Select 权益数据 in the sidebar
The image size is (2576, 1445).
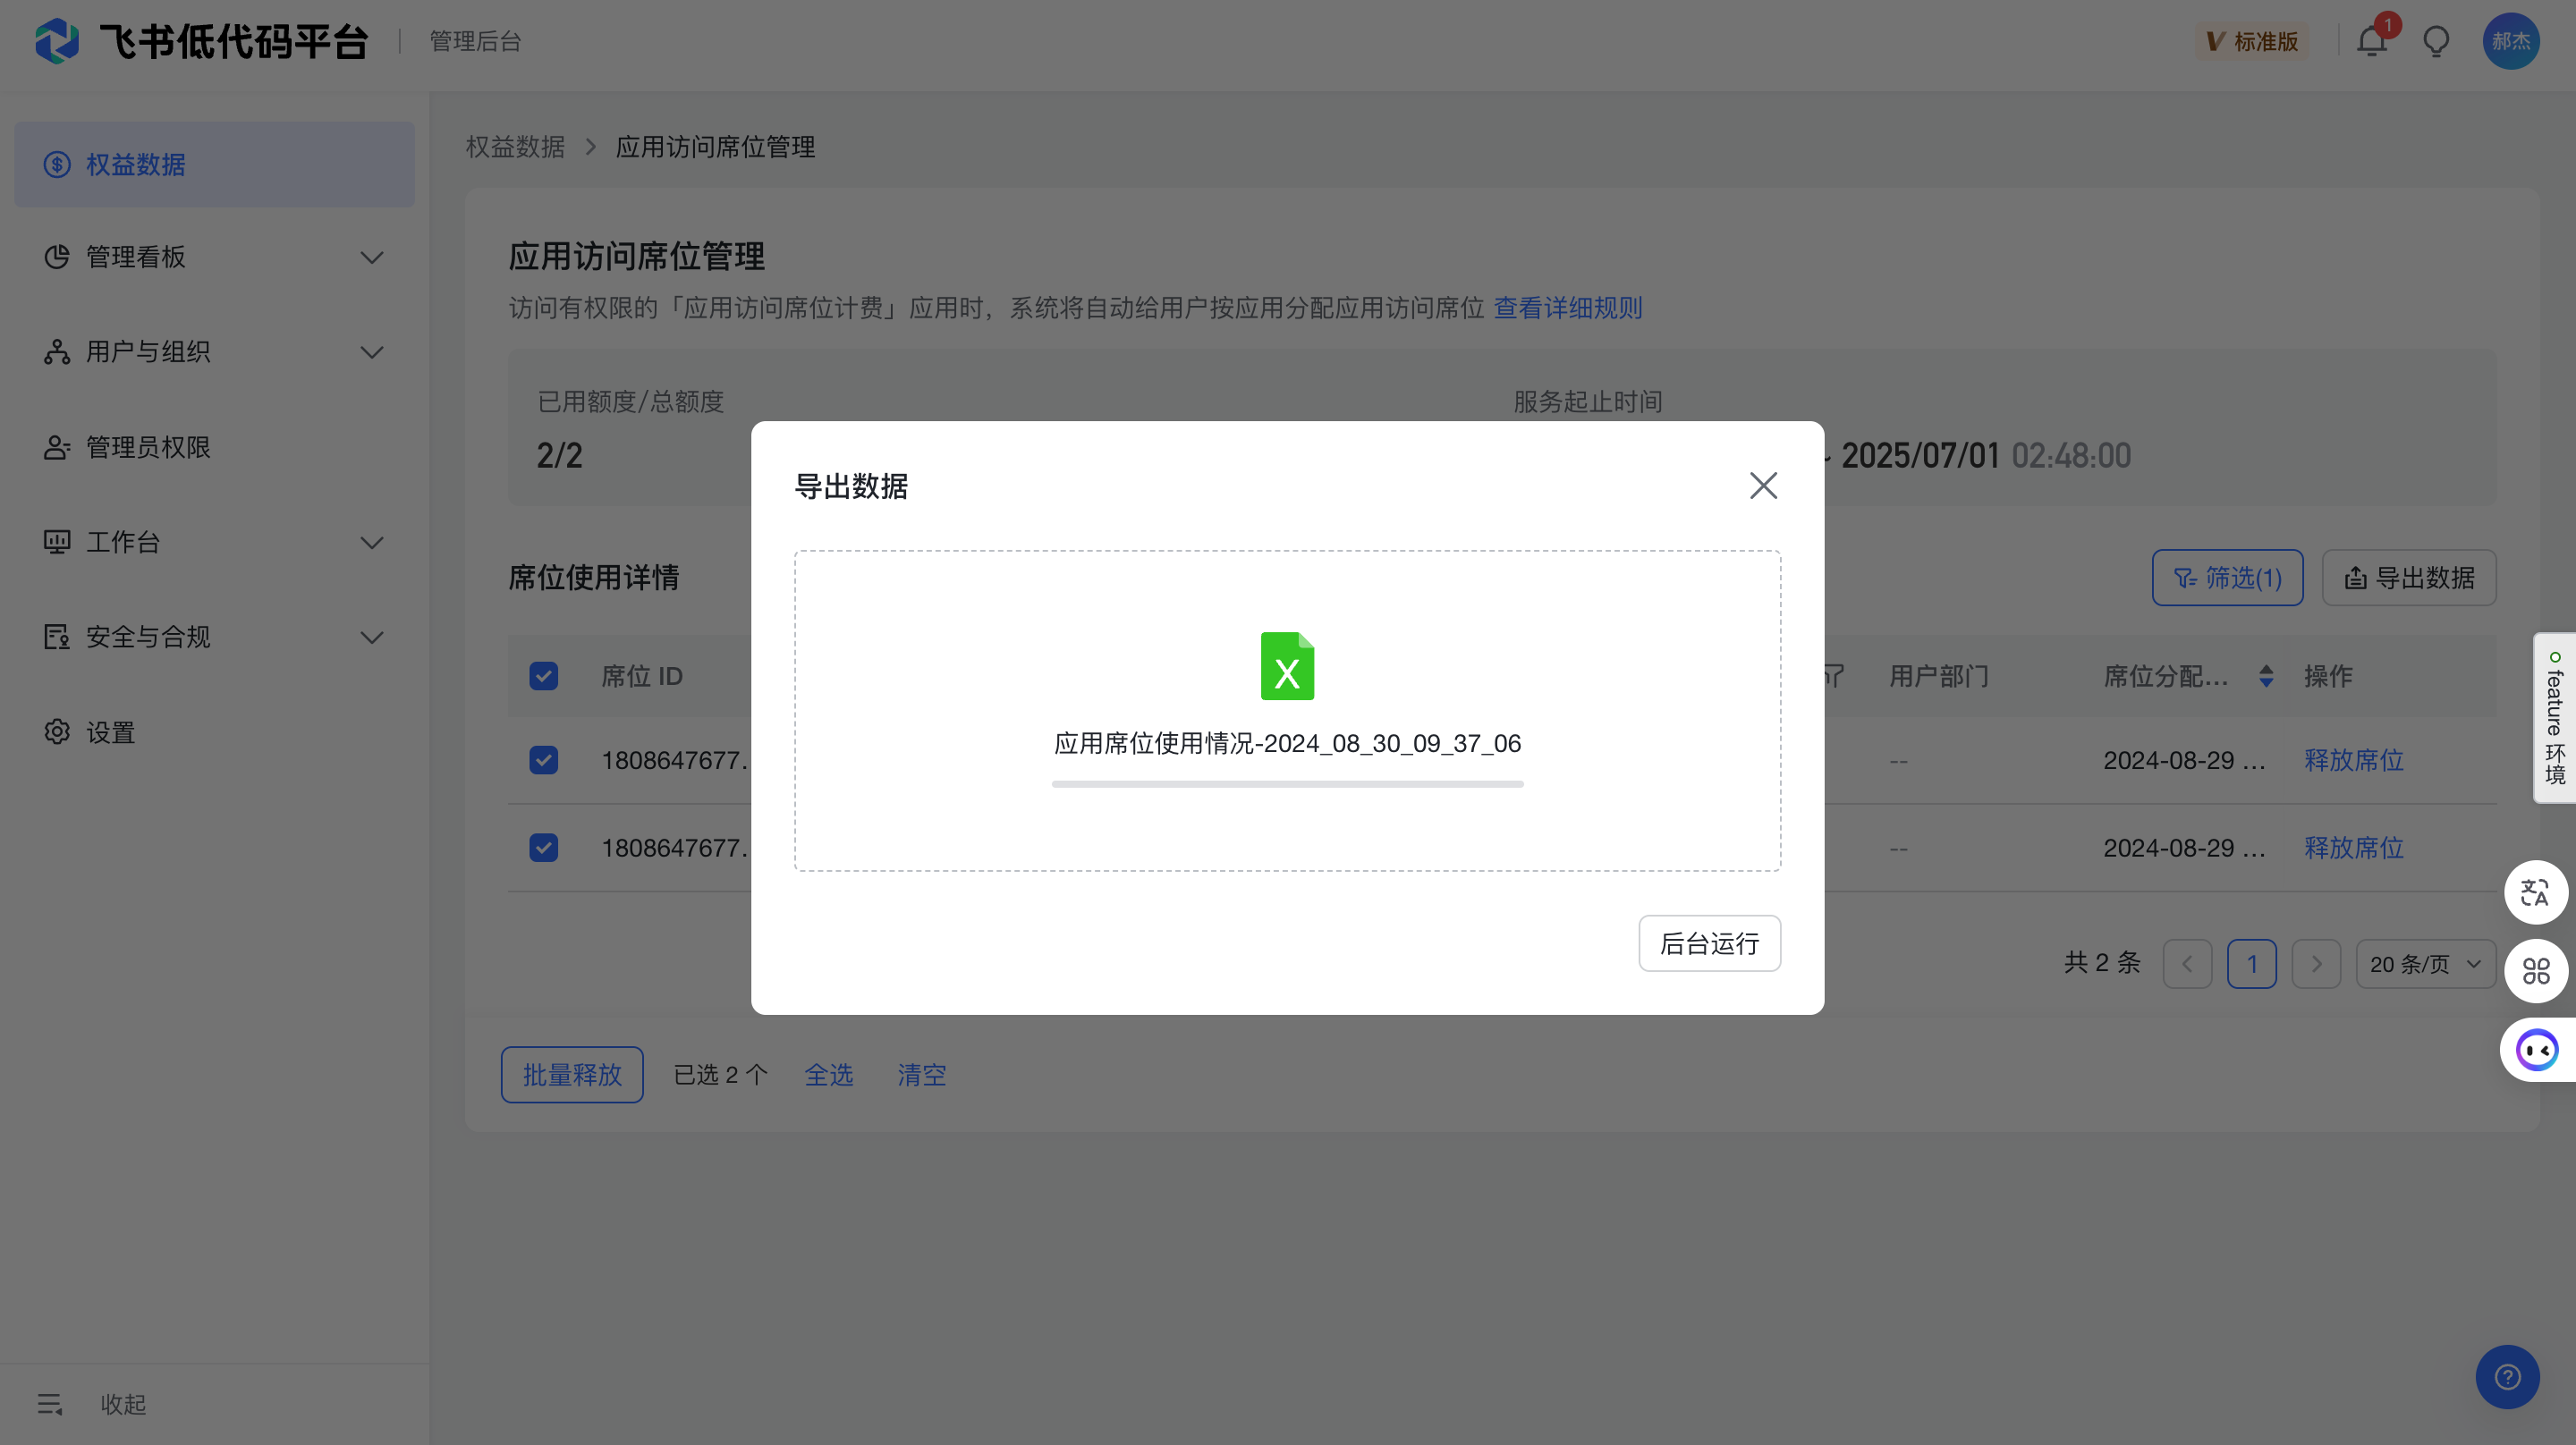214,164
